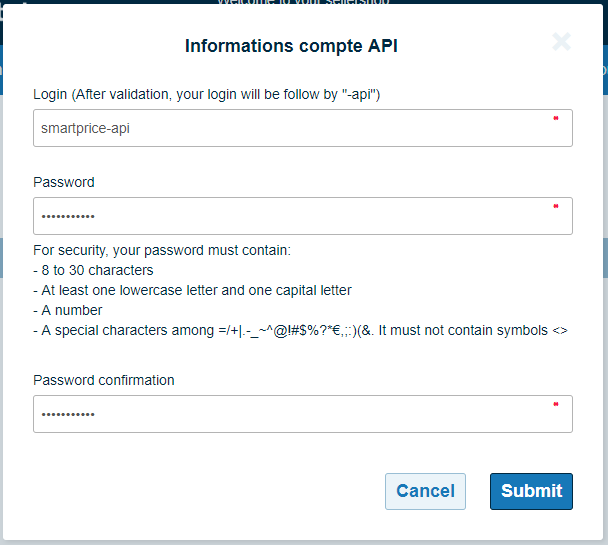Click the Login label text

[206, 94]
